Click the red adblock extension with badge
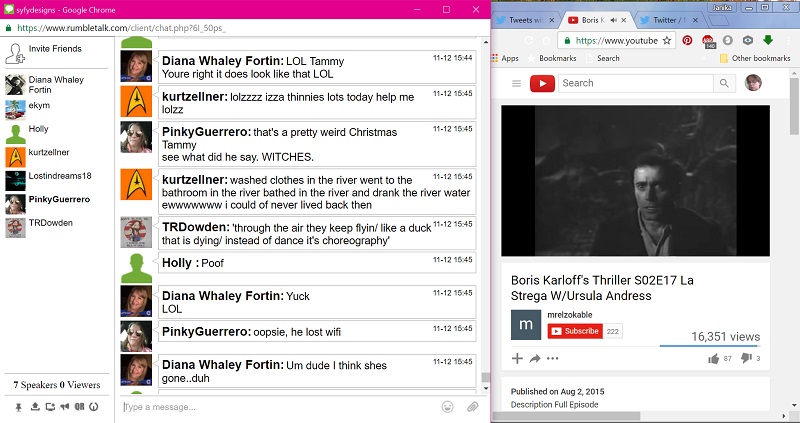800x423 pixels. point(708,41)
